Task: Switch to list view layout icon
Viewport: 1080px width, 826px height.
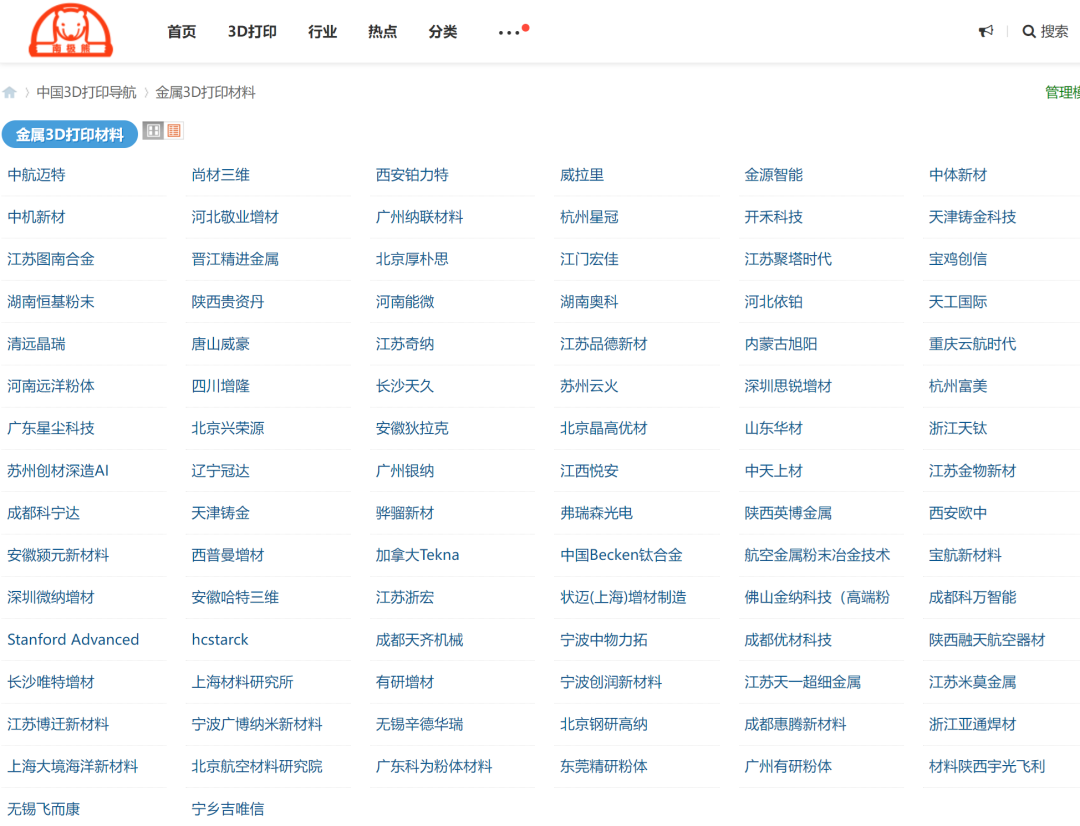Action: 174,131
